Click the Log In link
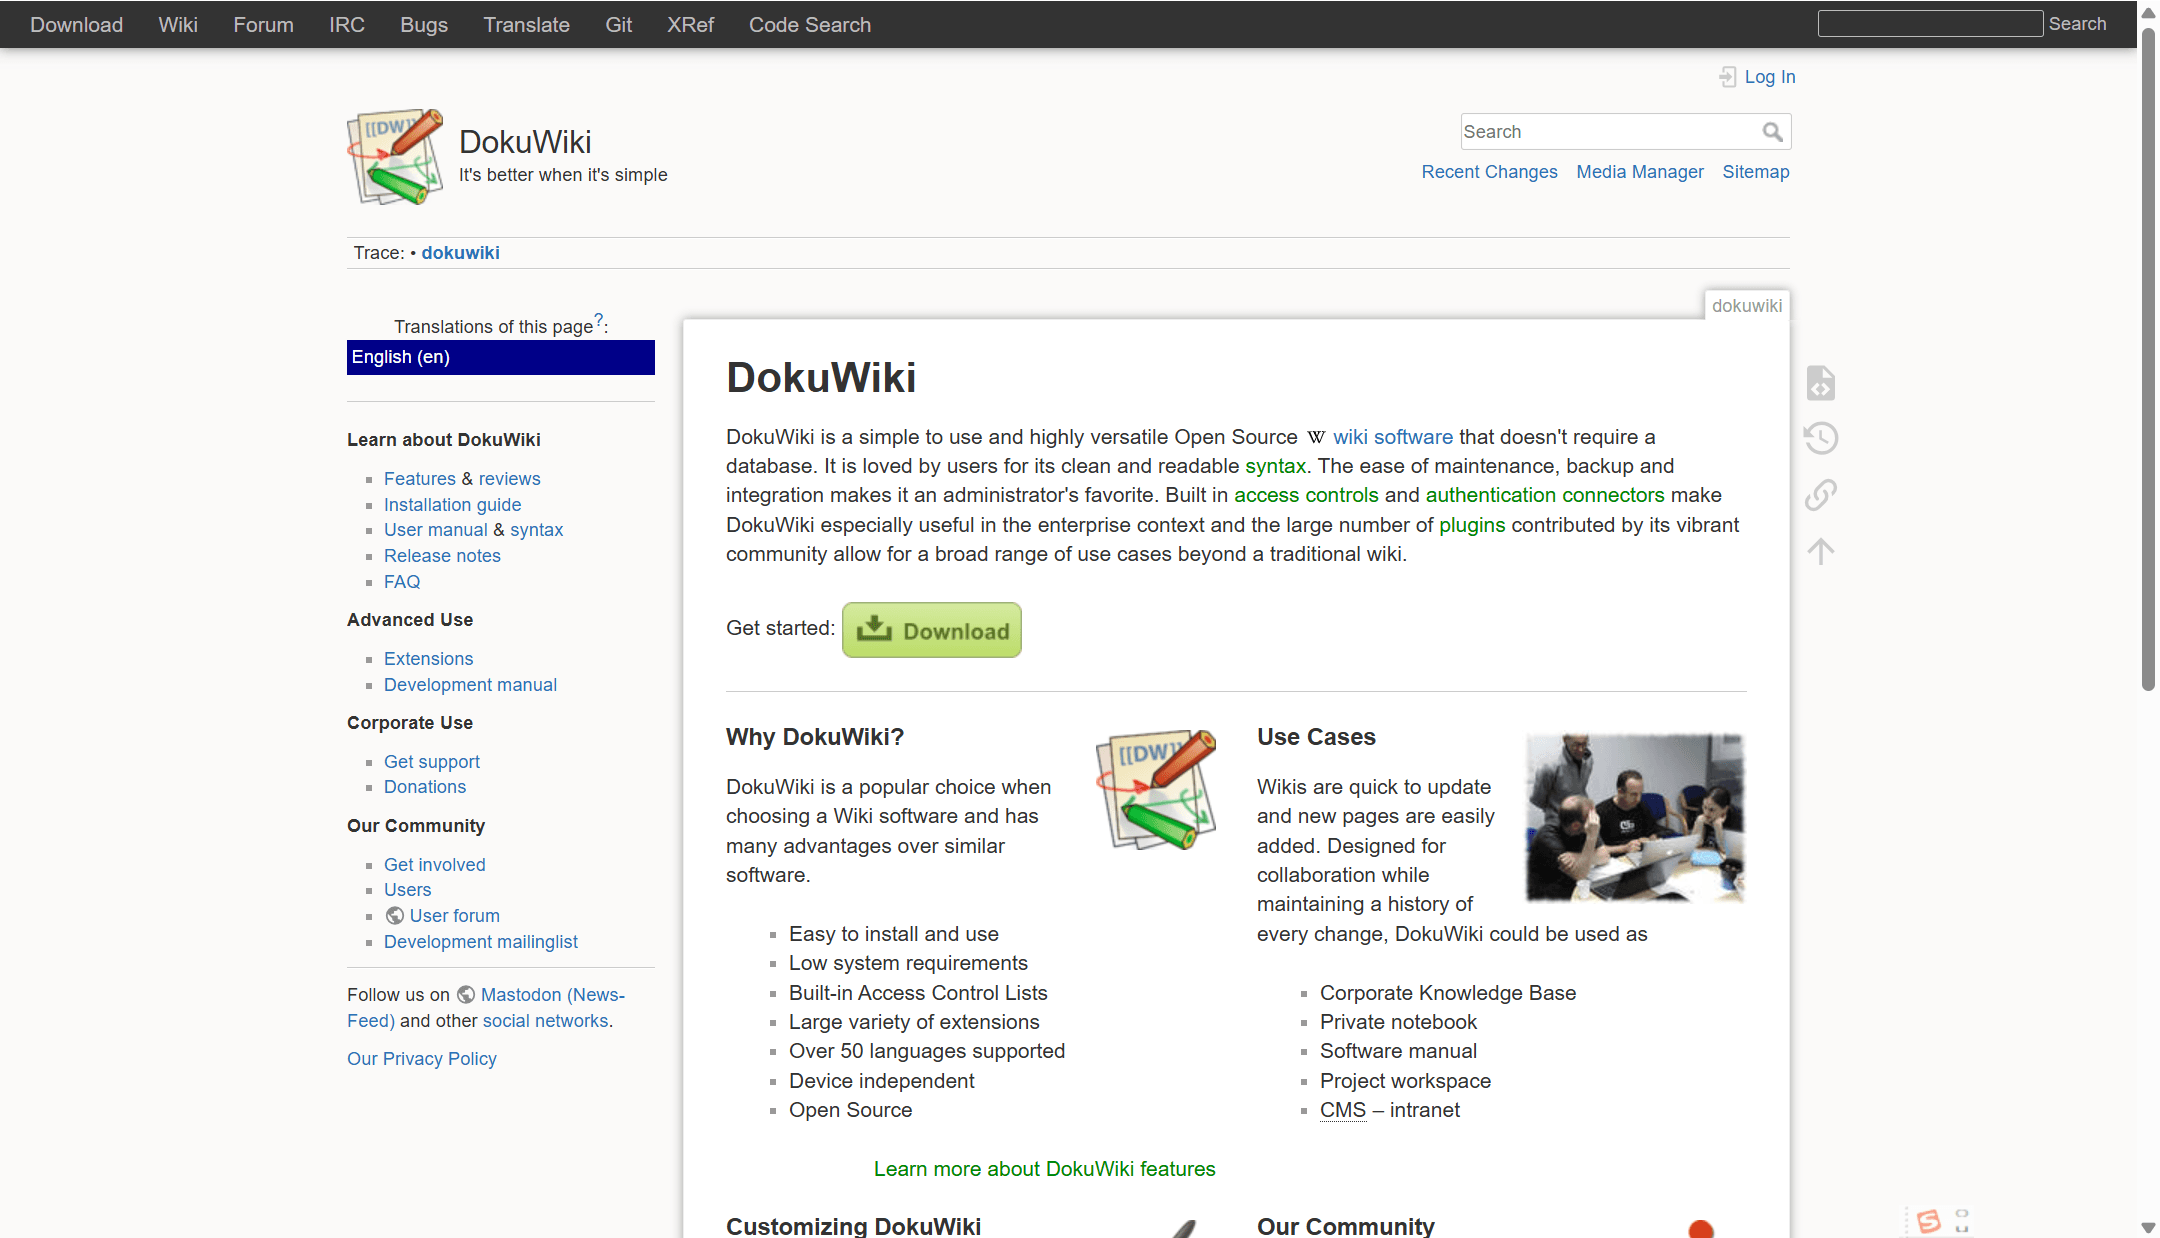This screenshot has width=2160, height=1238. tap(1770, 77)
